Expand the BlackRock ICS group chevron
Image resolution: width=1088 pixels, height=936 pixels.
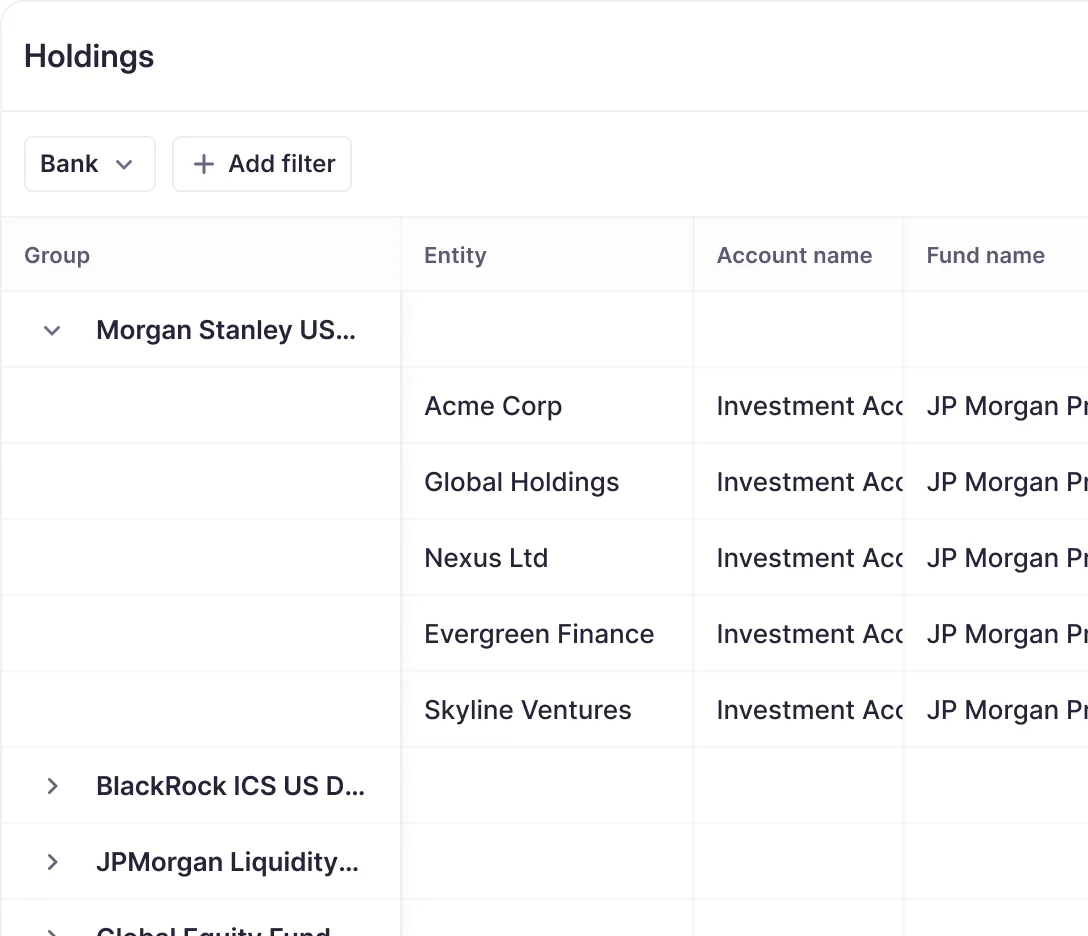53,786
